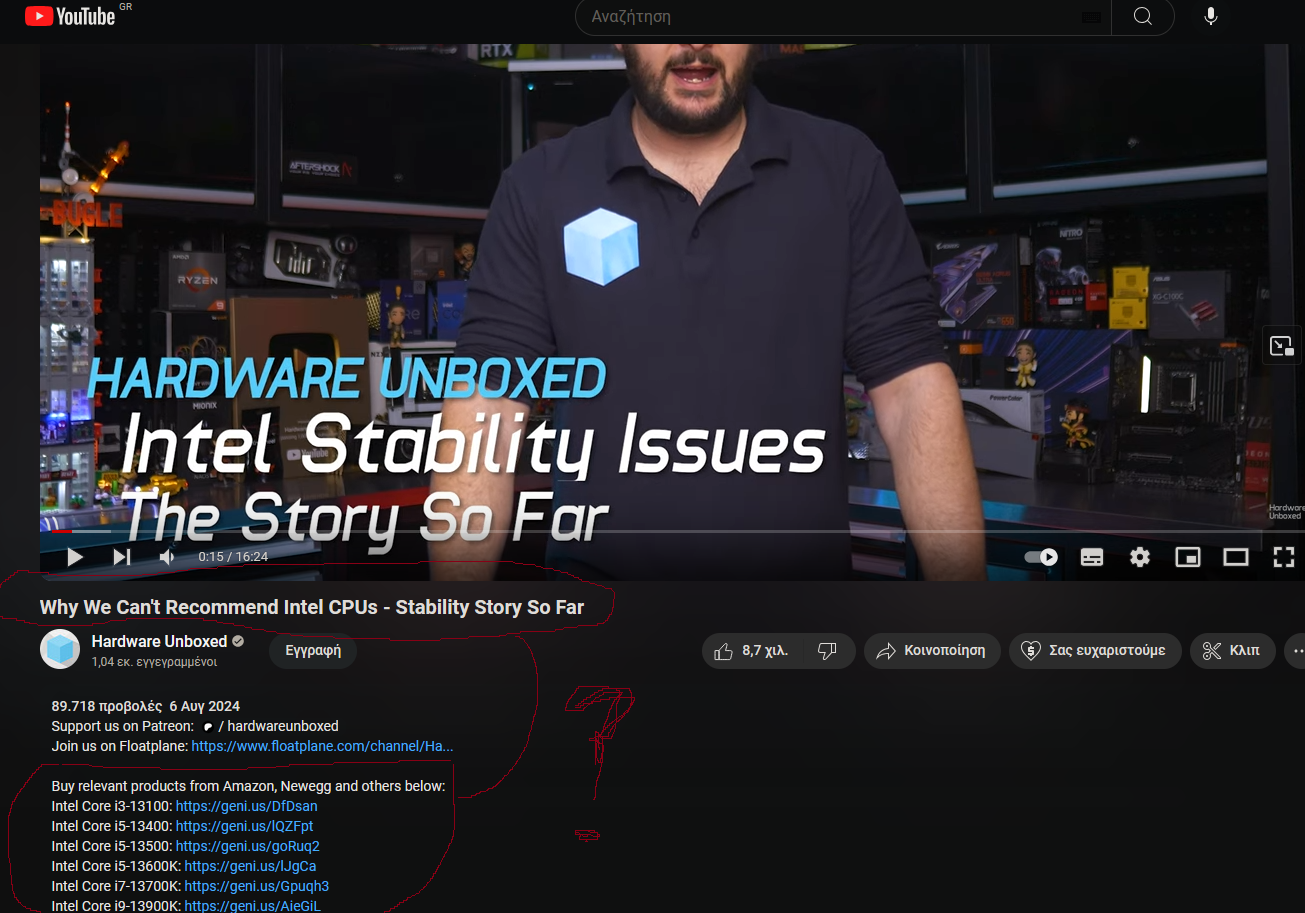This screenshot has height=913, width=1305.
Task: Open Intel Core i5-13500 geni.us link
Action: click(x=247, y=846)
